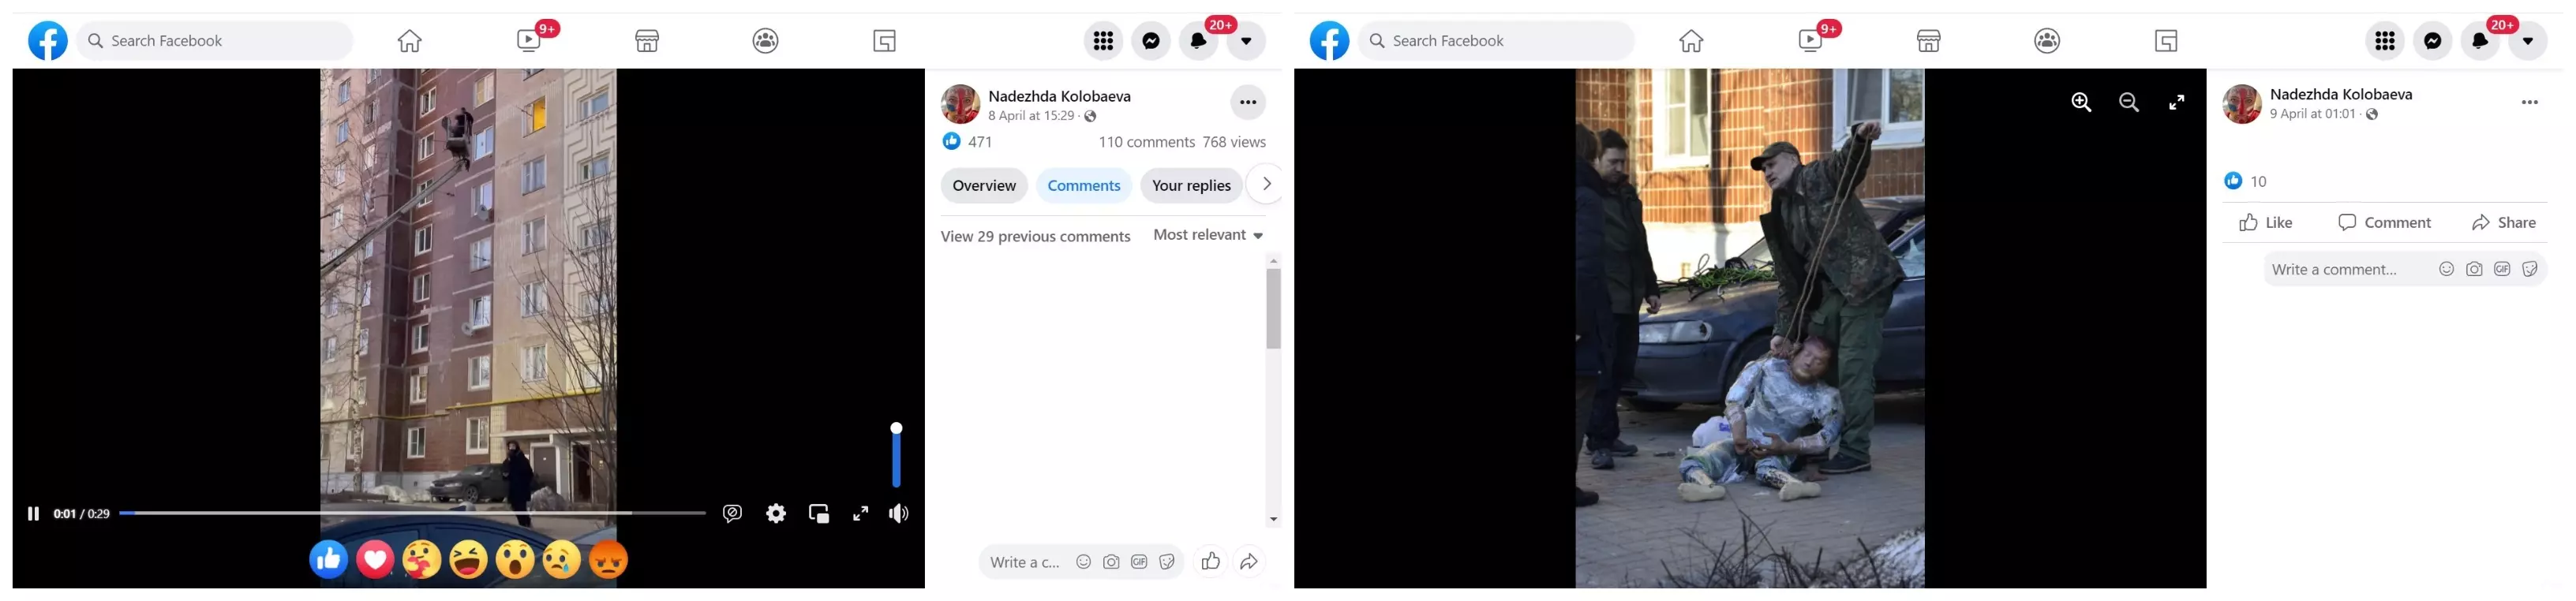This screenshot has width=2576, height=601.
Task: Like the photo post
Action: (x=2266, y=223)
